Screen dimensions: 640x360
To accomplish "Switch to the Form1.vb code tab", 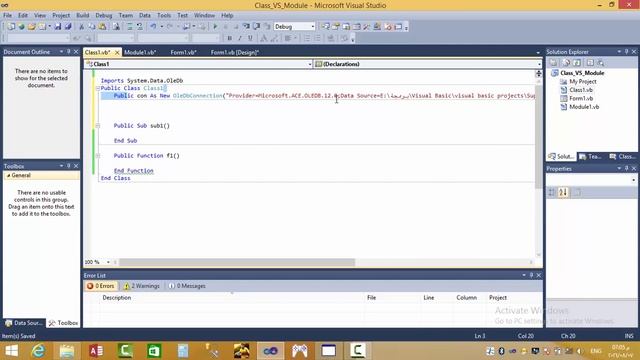I will click(183, 52).
